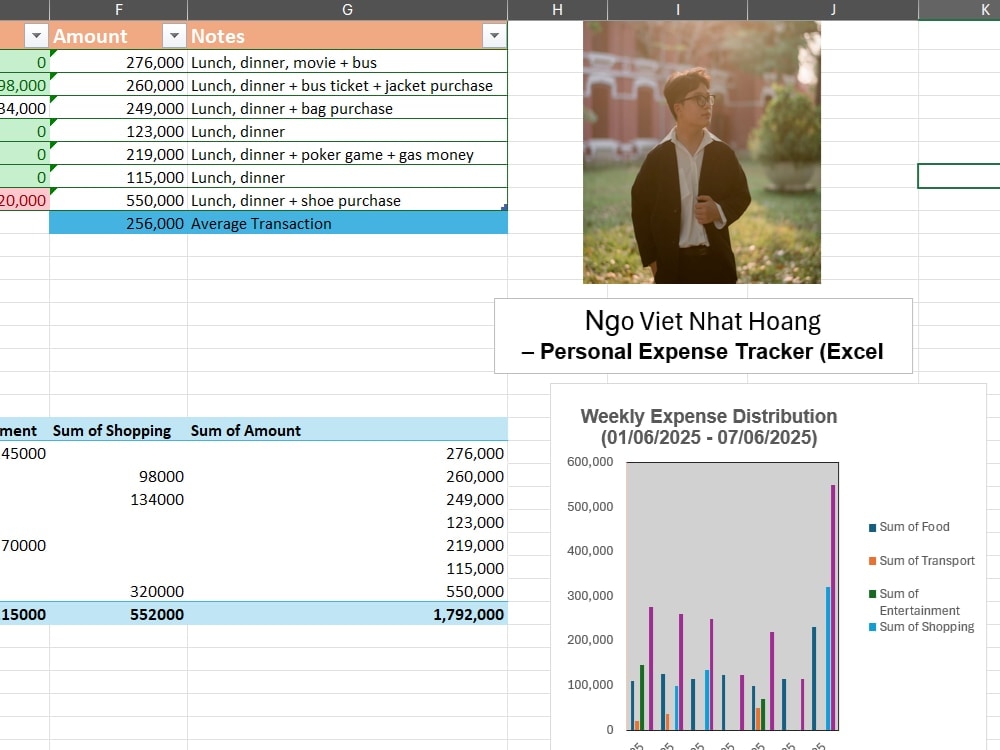
Task: Click the Sum of Transport legend entry
Action: [922, 560]
